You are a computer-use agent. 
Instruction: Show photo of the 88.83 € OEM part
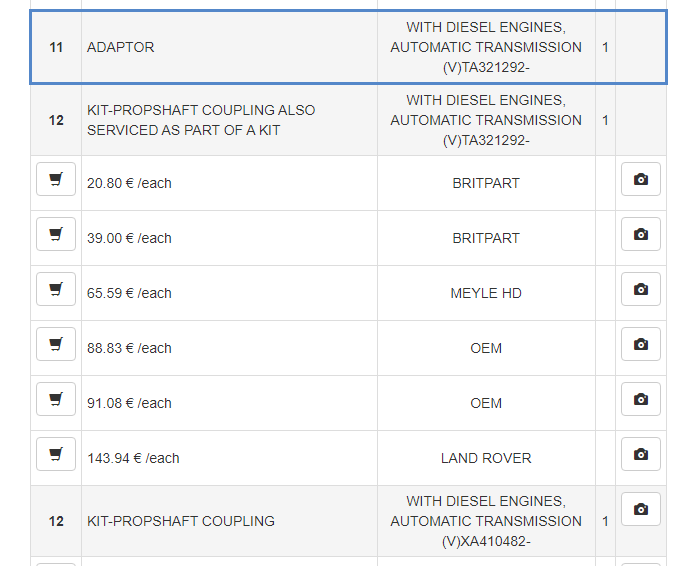(640, 344)
